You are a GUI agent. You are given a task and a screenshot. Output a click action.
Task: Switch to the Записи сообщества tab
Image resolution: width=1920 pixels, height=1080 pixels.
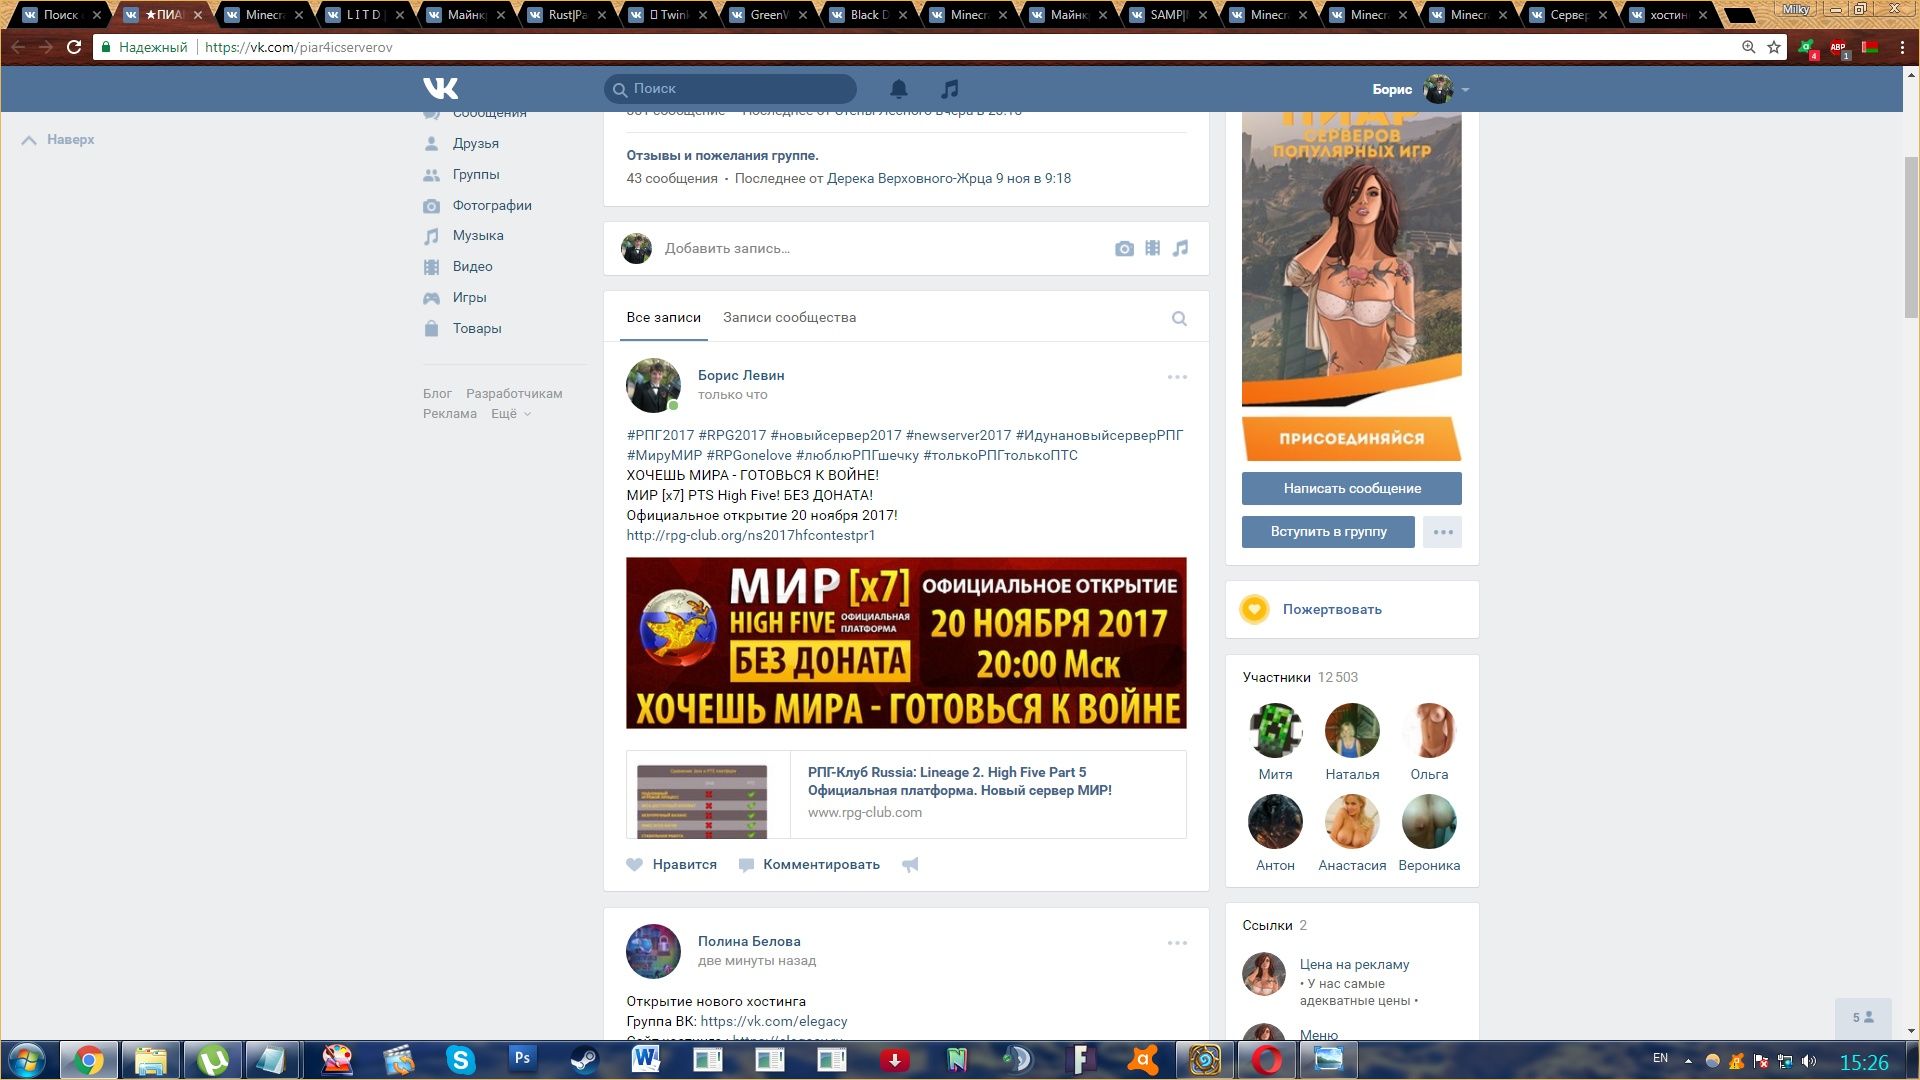coord(789,317)
